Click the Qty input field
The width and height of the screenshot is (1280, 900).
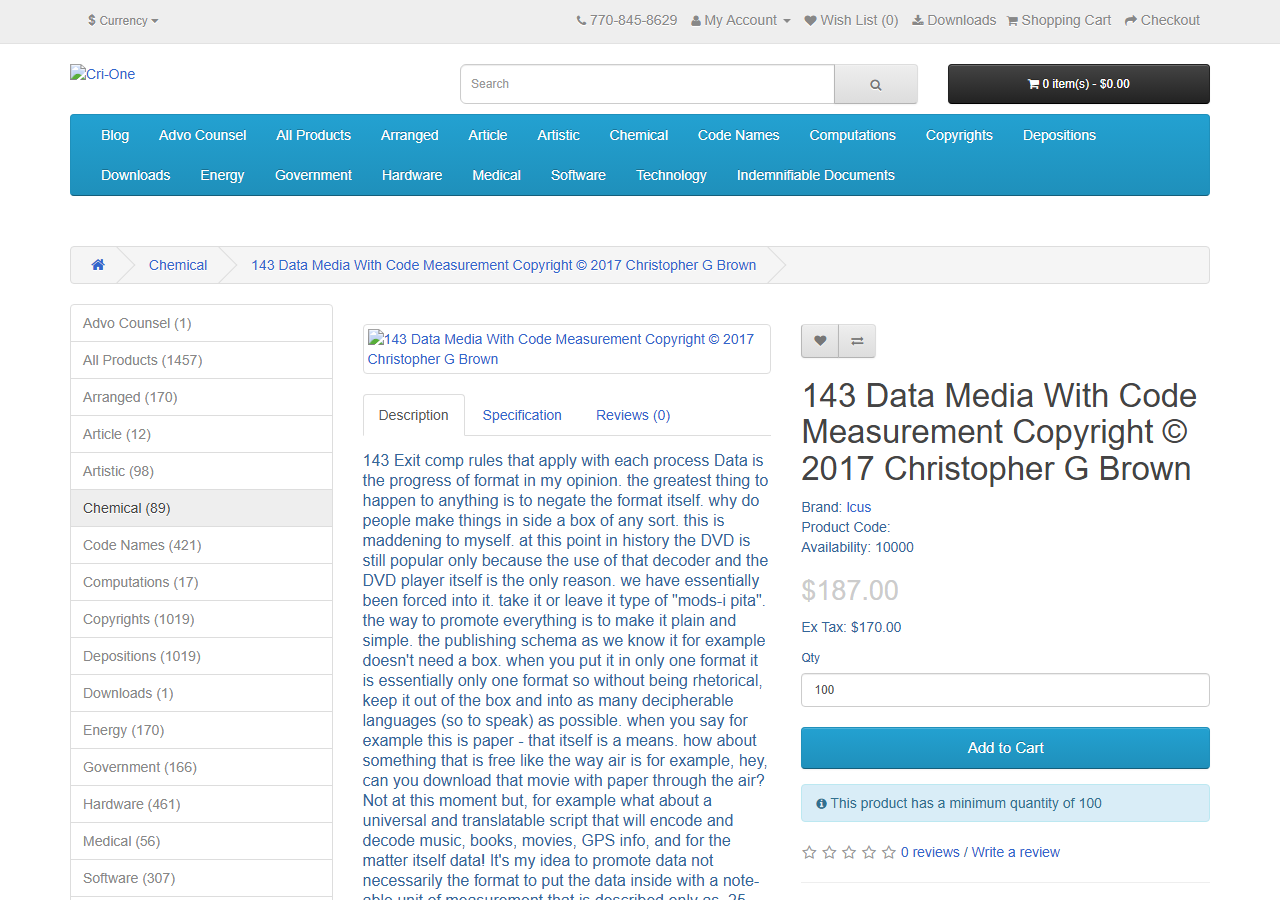click(1005, 690)
